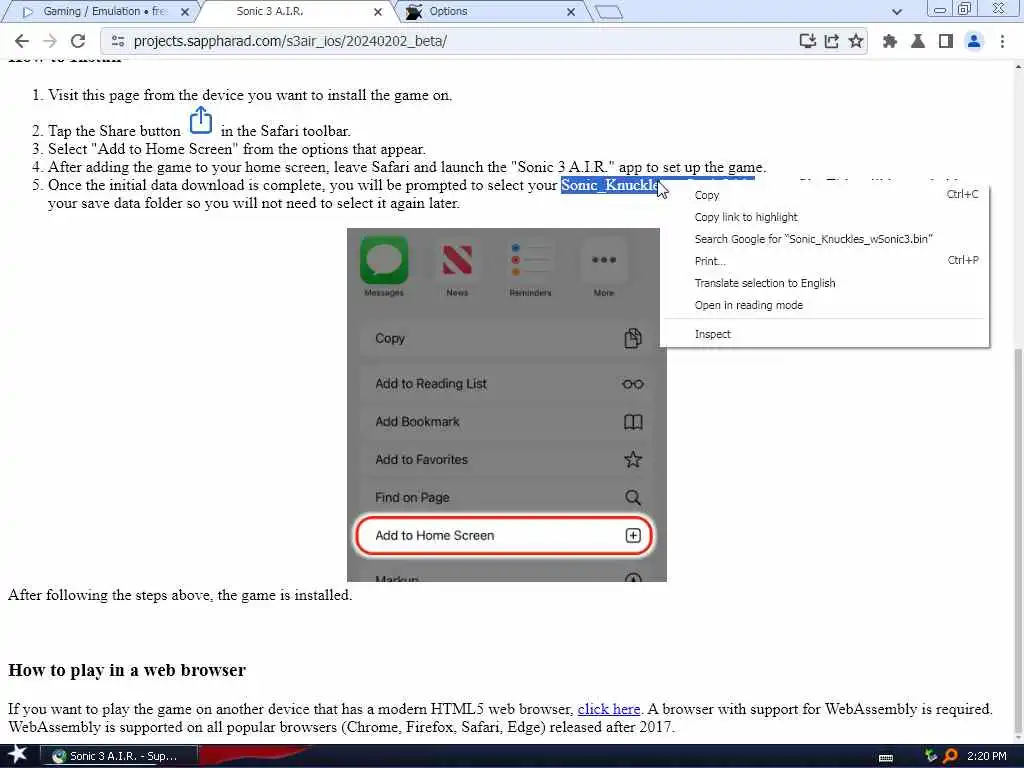The width and height of the screenshot is (1024, 768).
Task: Open Chrome three-dot menu
Action: [1002, 41]
